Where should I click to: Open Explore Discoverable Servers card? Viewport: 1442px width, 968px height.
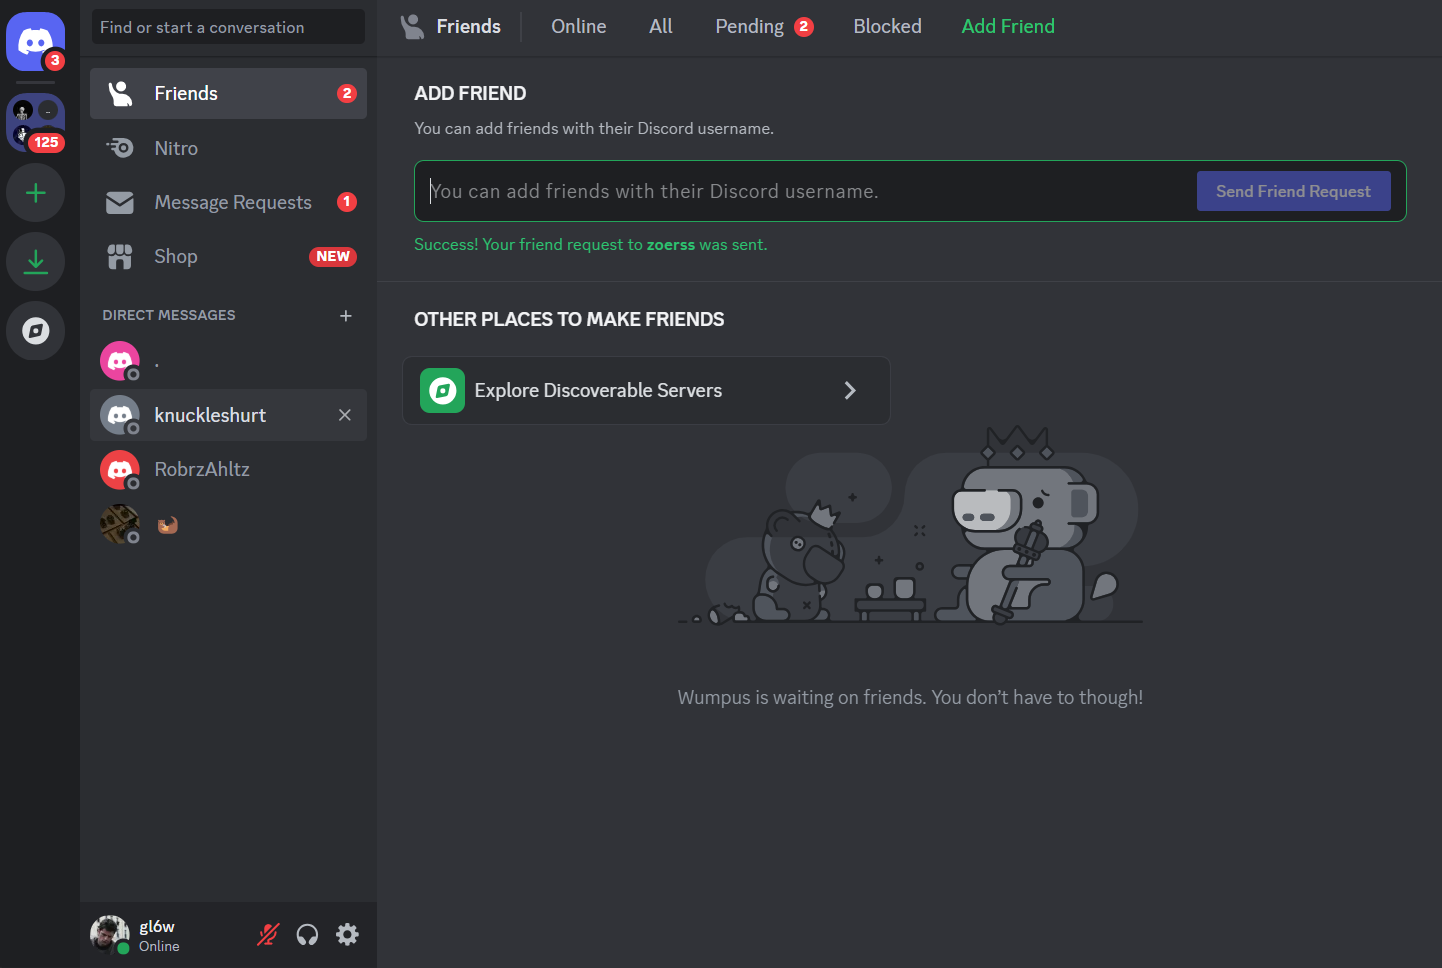click(646, 390)
